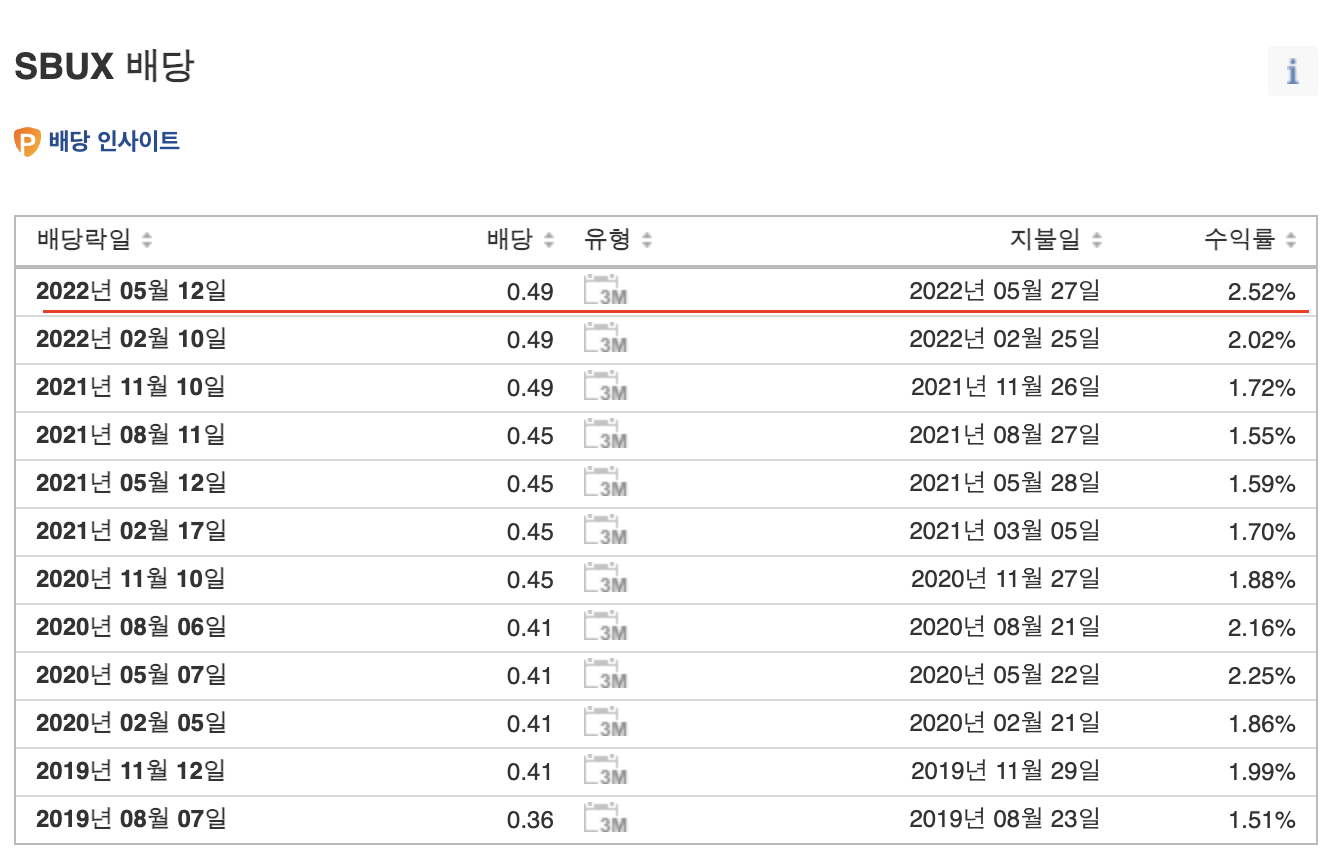The height and width of the screenshot is (864, 1336).
Task: Click 3M type icon in 2021년 02월 17일 row
Action: [606, 531]
